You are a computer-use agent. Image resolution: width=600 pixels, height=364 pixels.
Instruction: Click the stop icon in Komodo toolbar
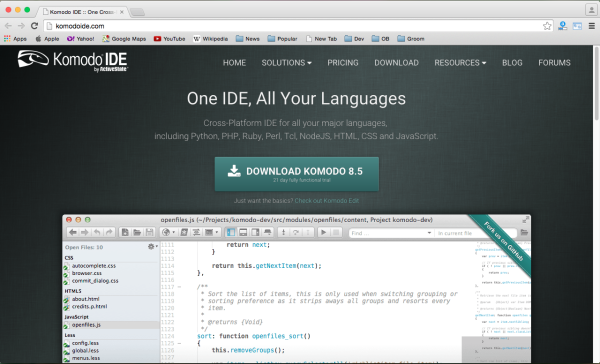point(336,232)
